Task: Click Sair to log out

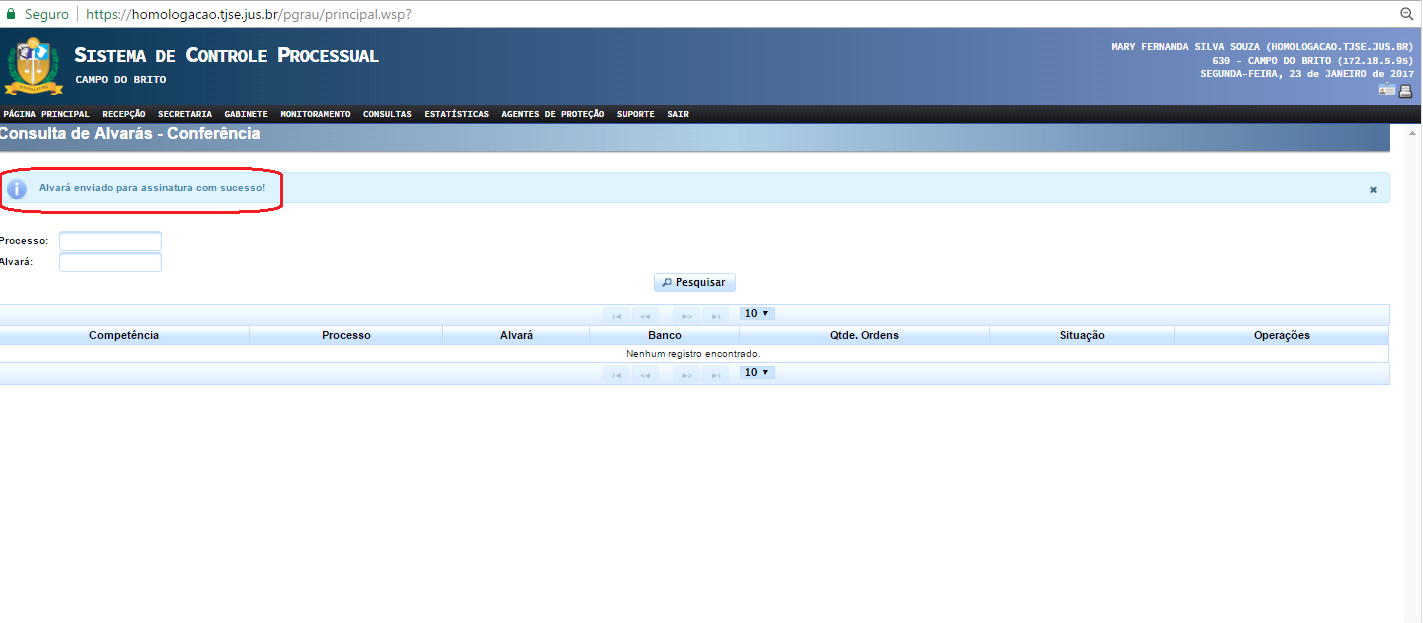Action: [678, 114]
